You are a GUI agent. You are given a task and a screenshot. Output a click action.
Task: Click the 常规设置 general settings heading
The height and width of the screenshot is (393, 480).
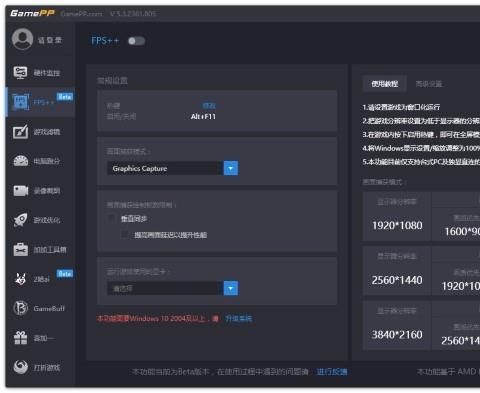(112, 81)
